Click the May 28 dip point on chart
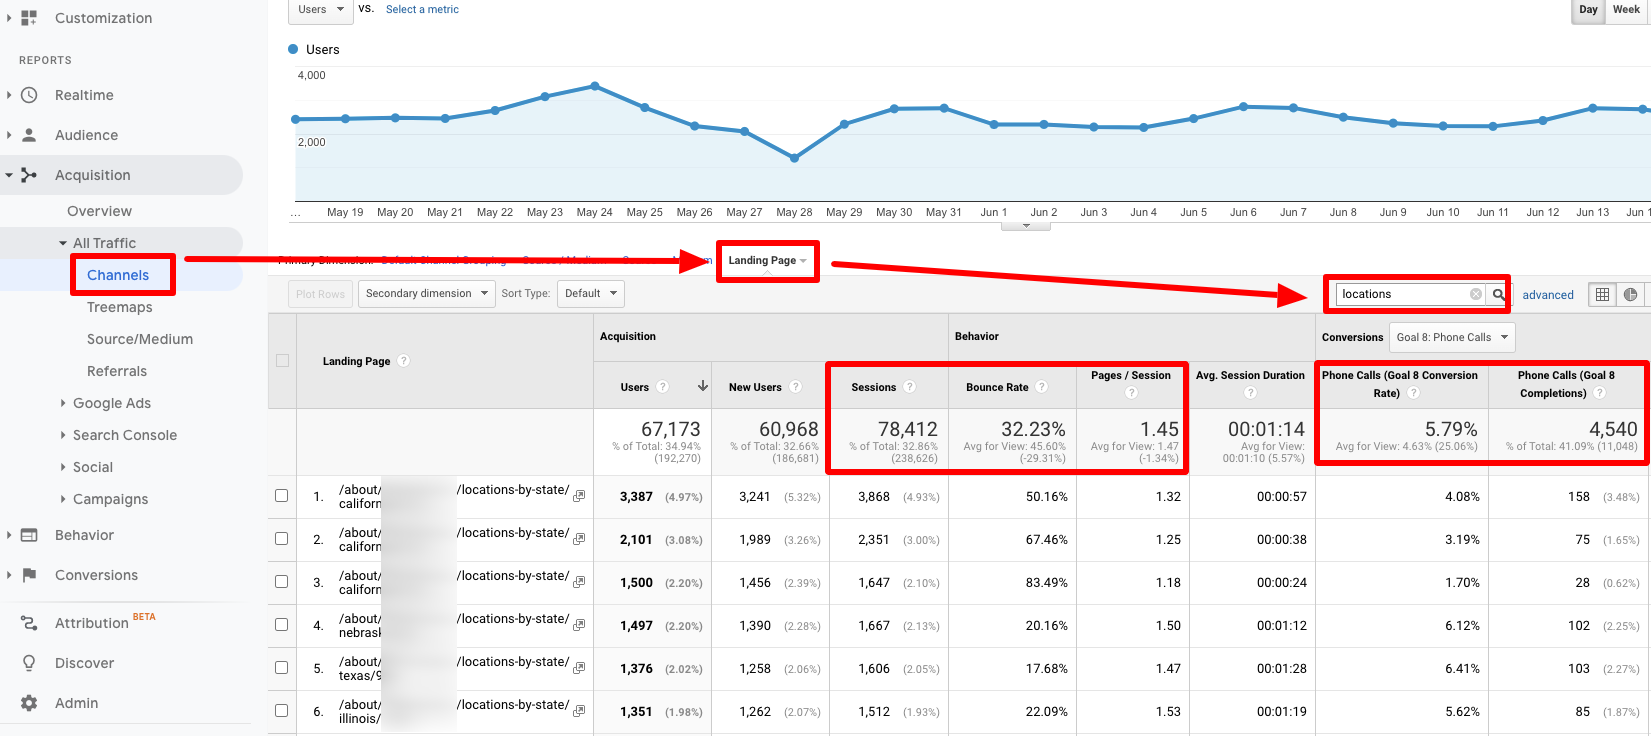Image resolution: width=1651 pixels, height=736 pixels. point(794,158)
